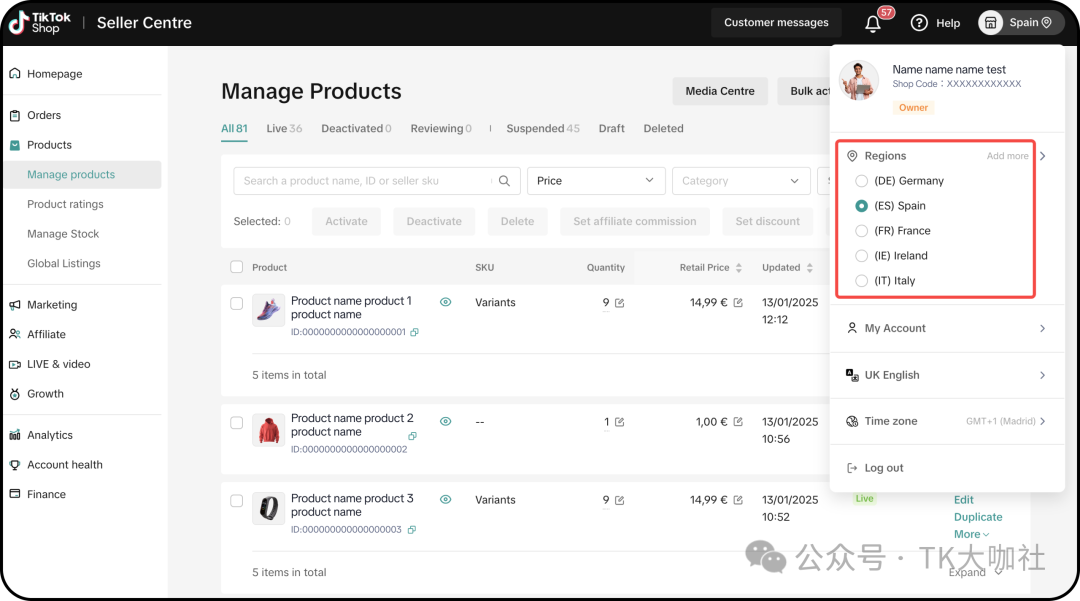This screenshot has height=601, width=1080.
Task: Click the Duplicate link
Action: pos(978,517)
